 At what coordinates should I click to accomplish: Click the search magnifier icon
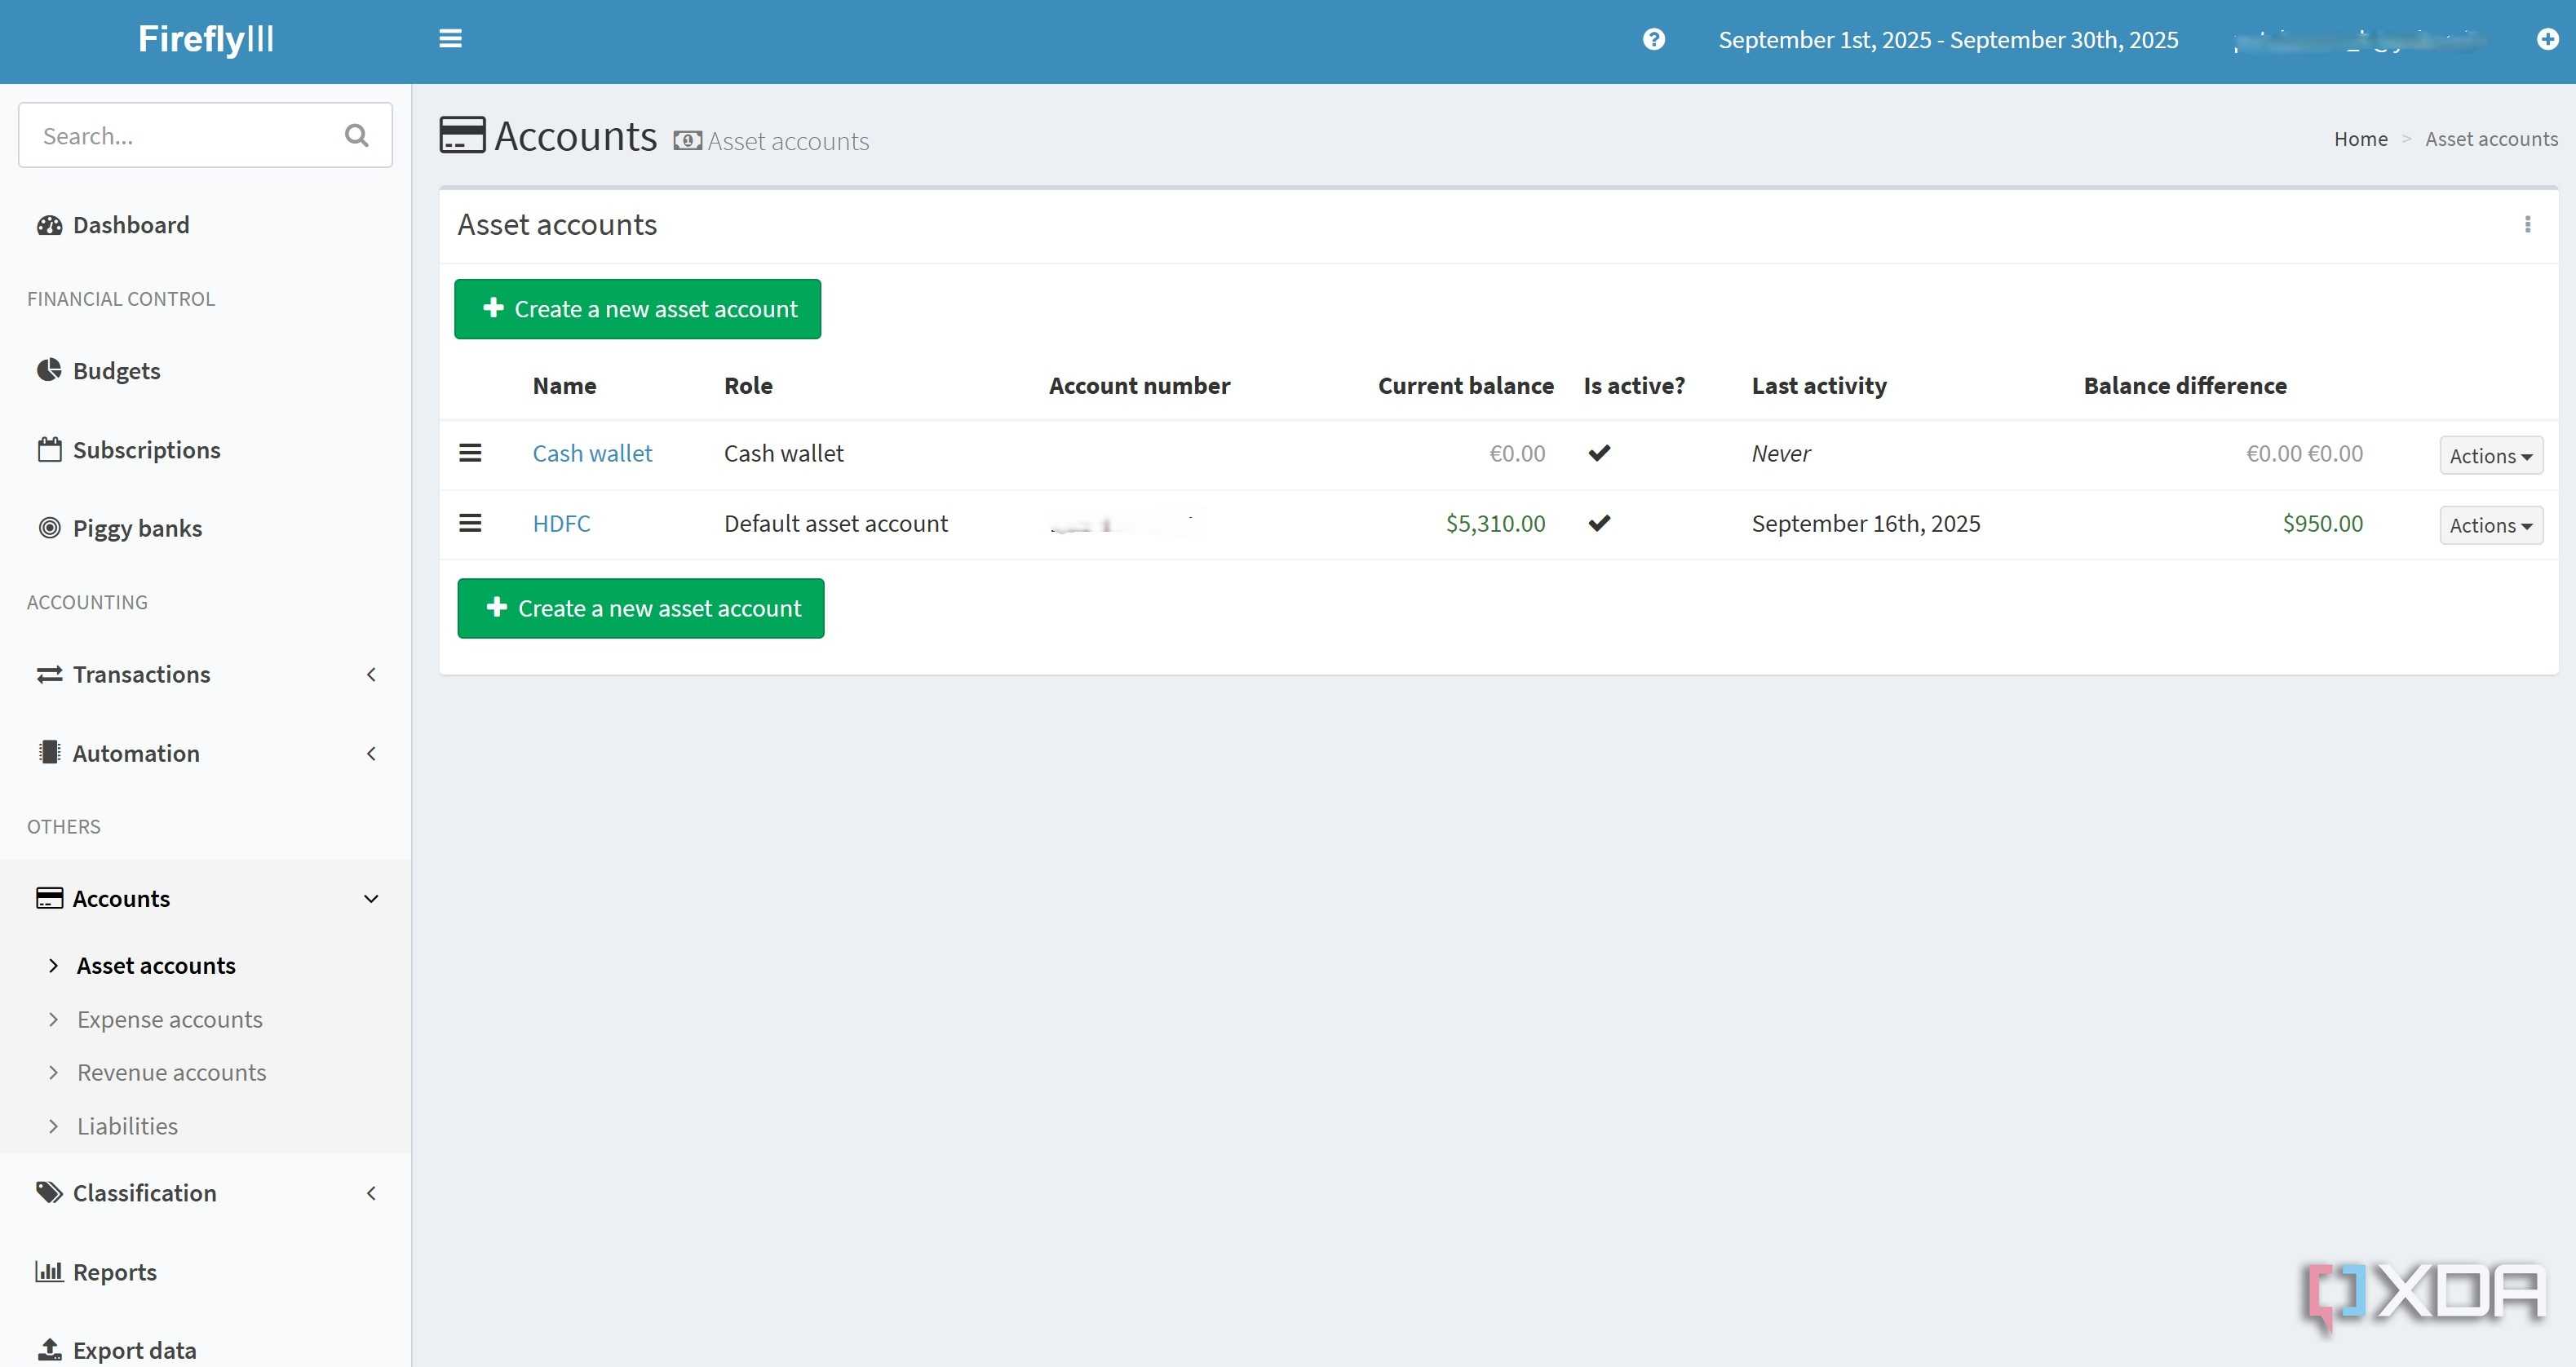(x=356, y=135)
